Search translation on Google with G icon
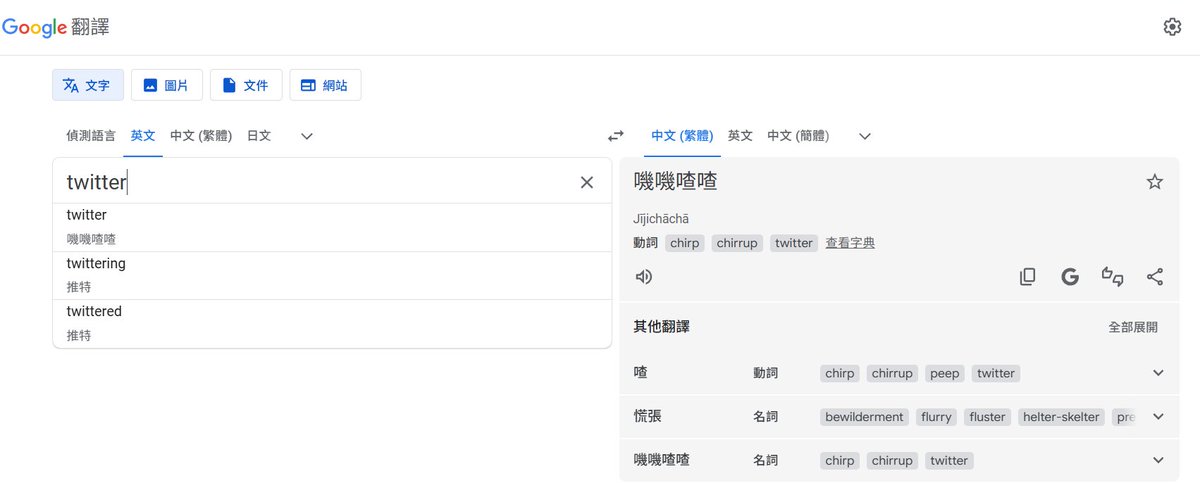Screen dimensions: 1200x483 (1070, 277)
